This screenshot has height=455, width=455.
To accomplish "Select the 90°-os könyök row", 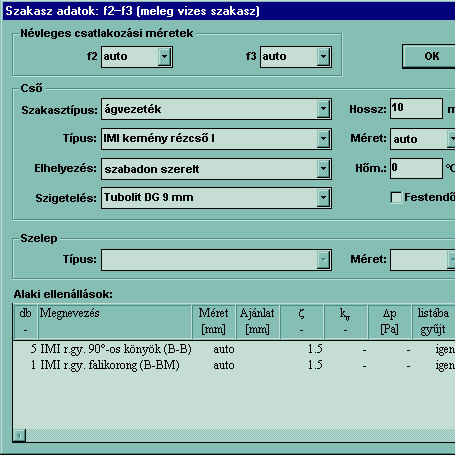I will [234, 349].
